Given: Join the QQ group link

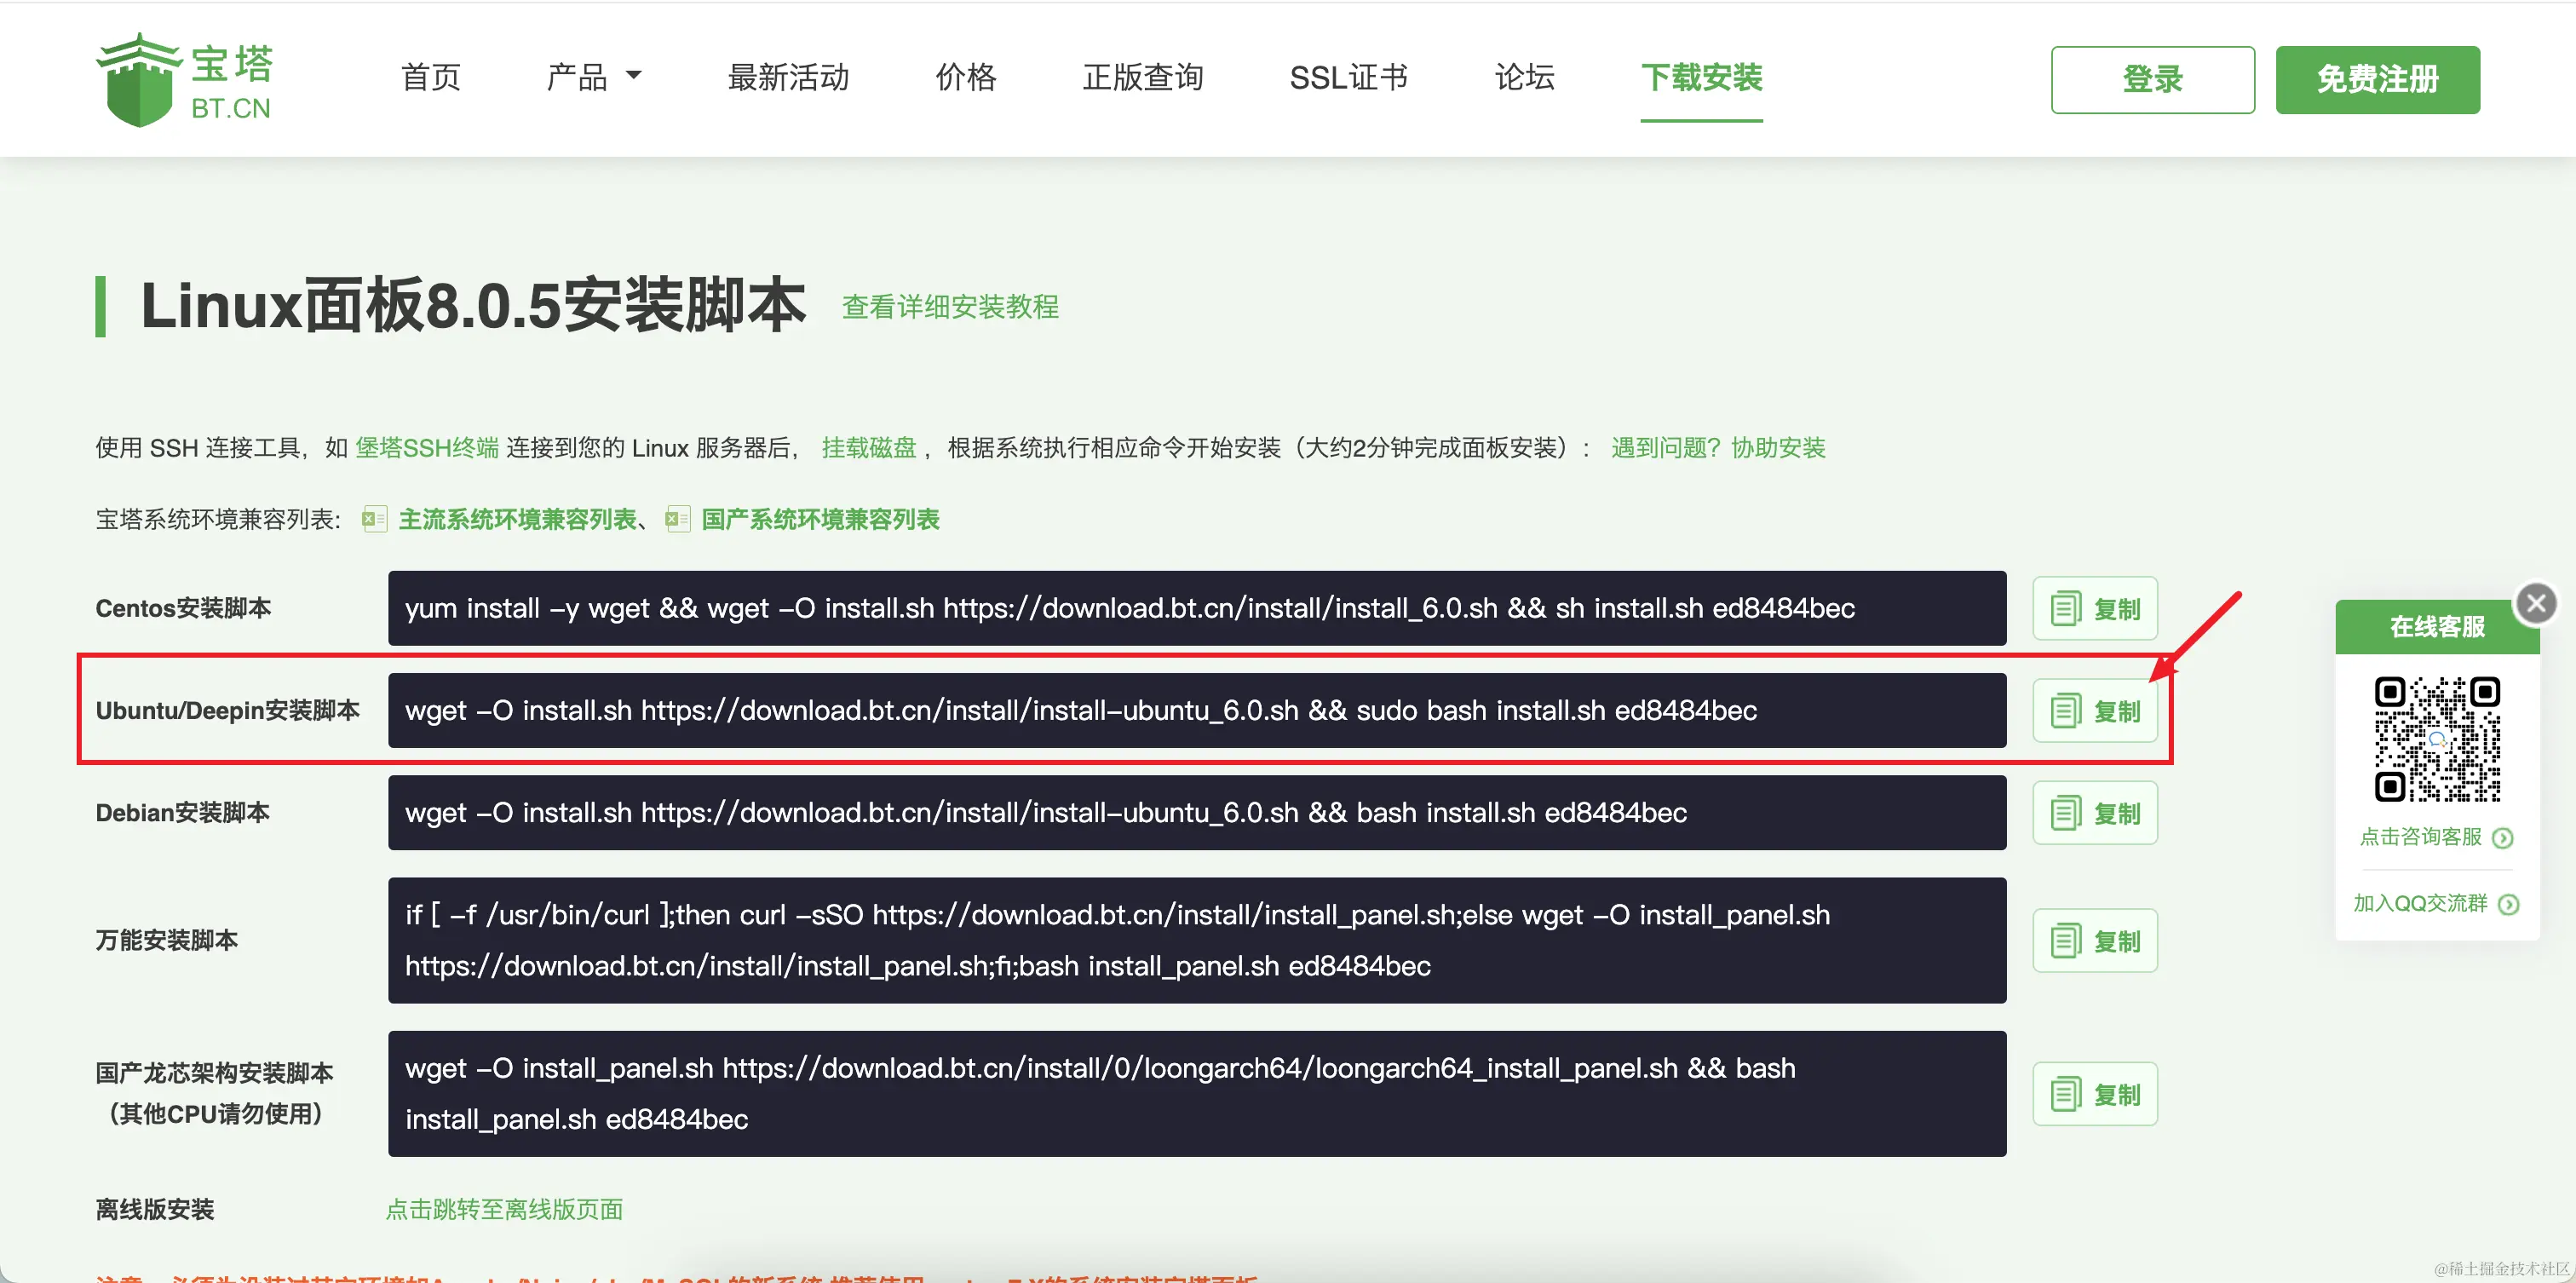Looking at the screenshot, I should tap(2420, 904).
